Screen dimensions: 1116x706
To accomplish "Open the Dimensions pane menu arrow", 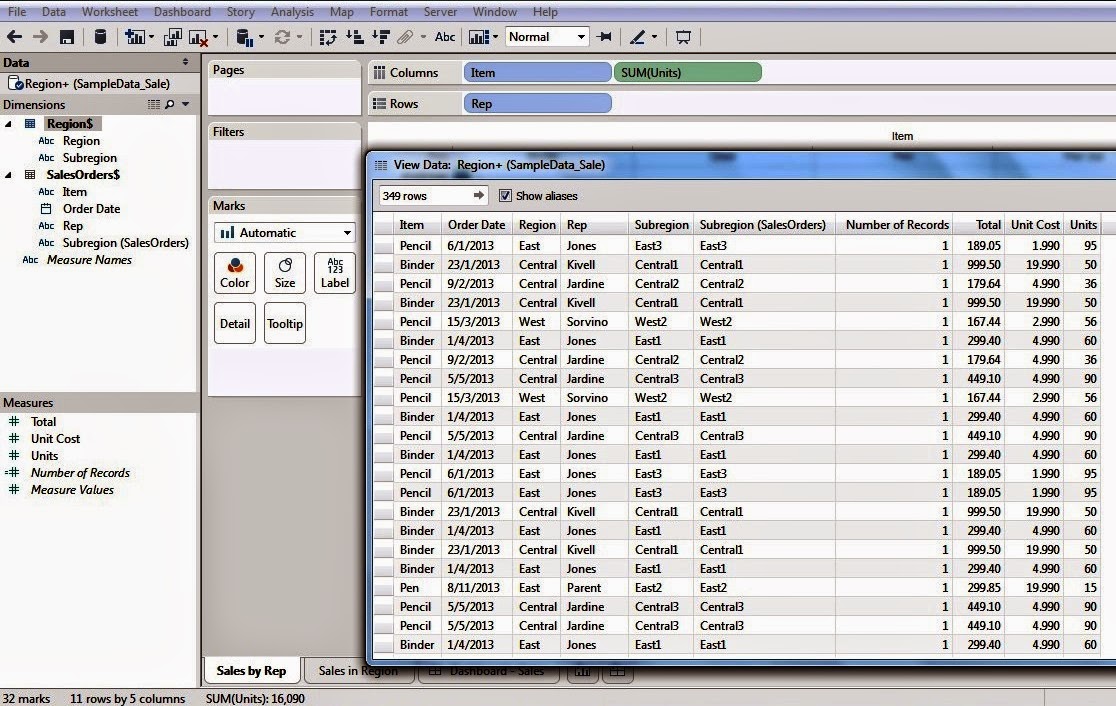I will (x=186, y=105).
